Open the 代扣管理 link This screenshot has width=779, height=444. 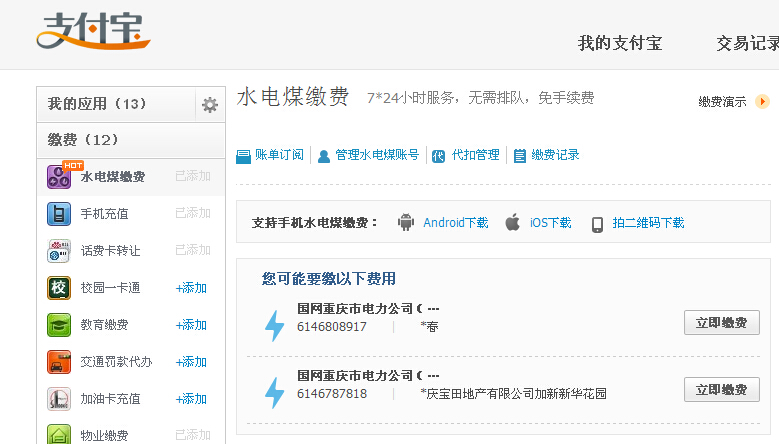[475, 155]
